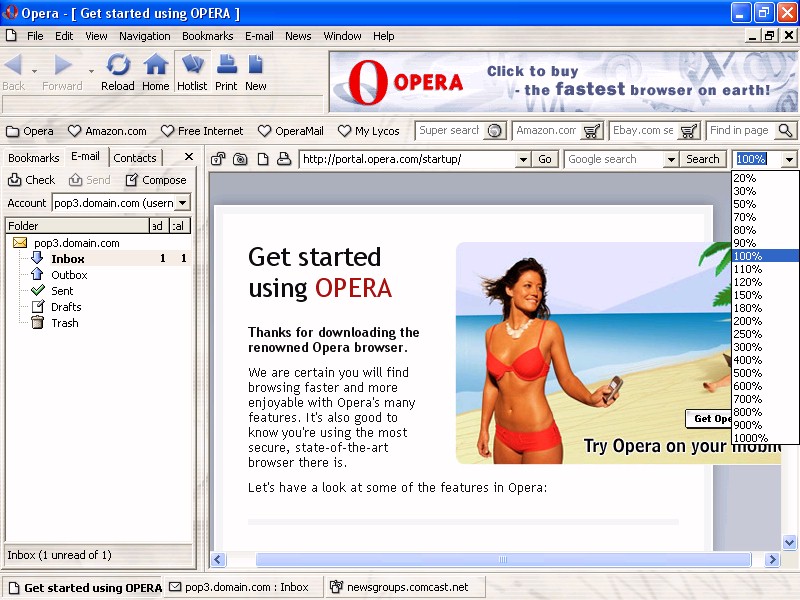The width and height of the screenshot is (800, 600).
Task: Open the My Lycos bookmark
Action: tap(369, 131)
